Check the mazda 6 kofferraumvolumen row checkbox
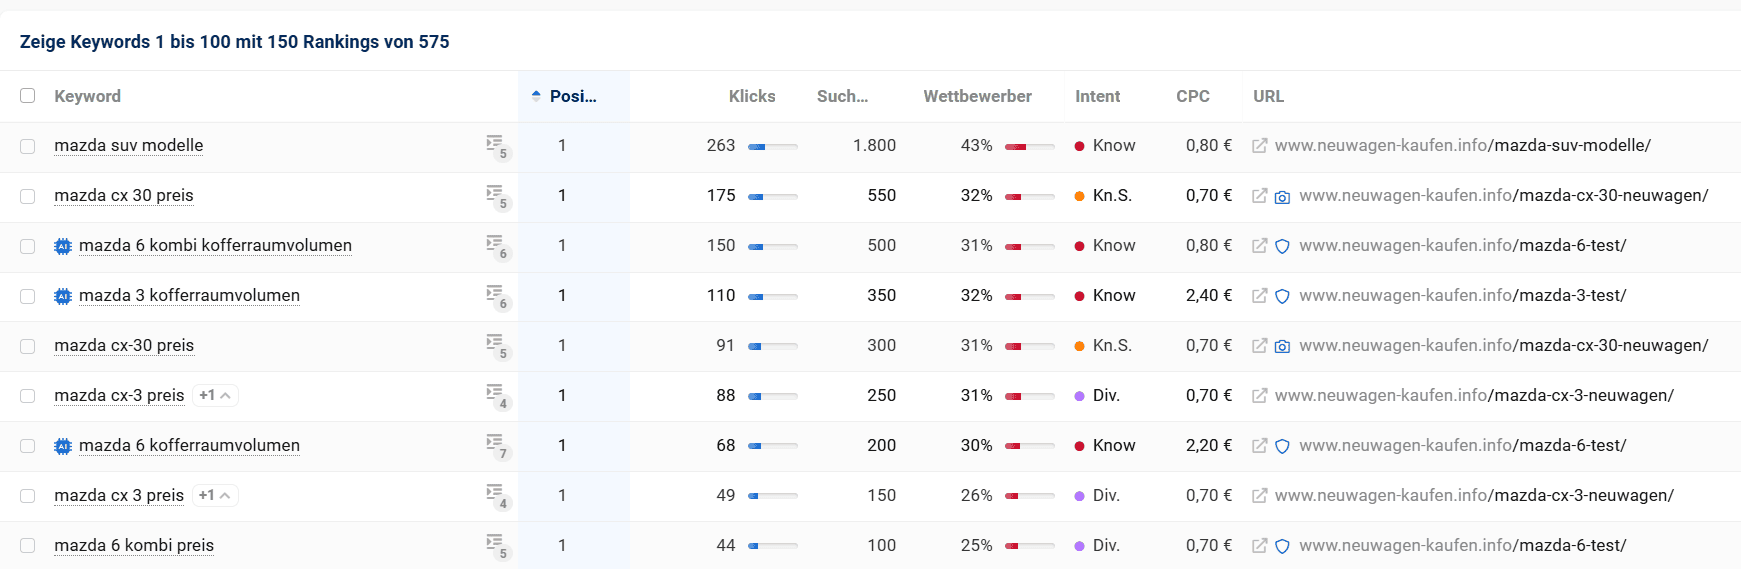 pyautogui.click(x=28, y=446)
